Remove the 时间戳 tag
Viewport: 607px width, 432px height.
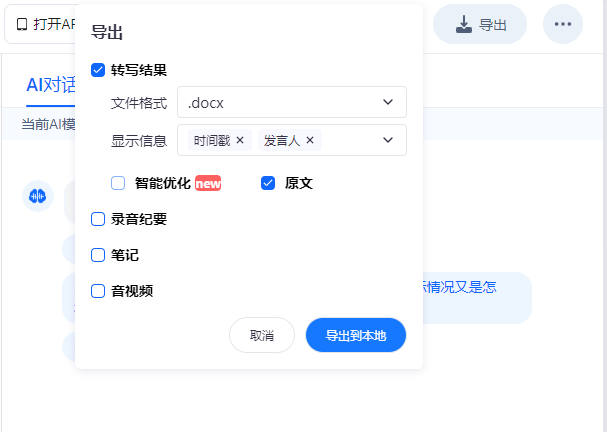coord(240,140)
